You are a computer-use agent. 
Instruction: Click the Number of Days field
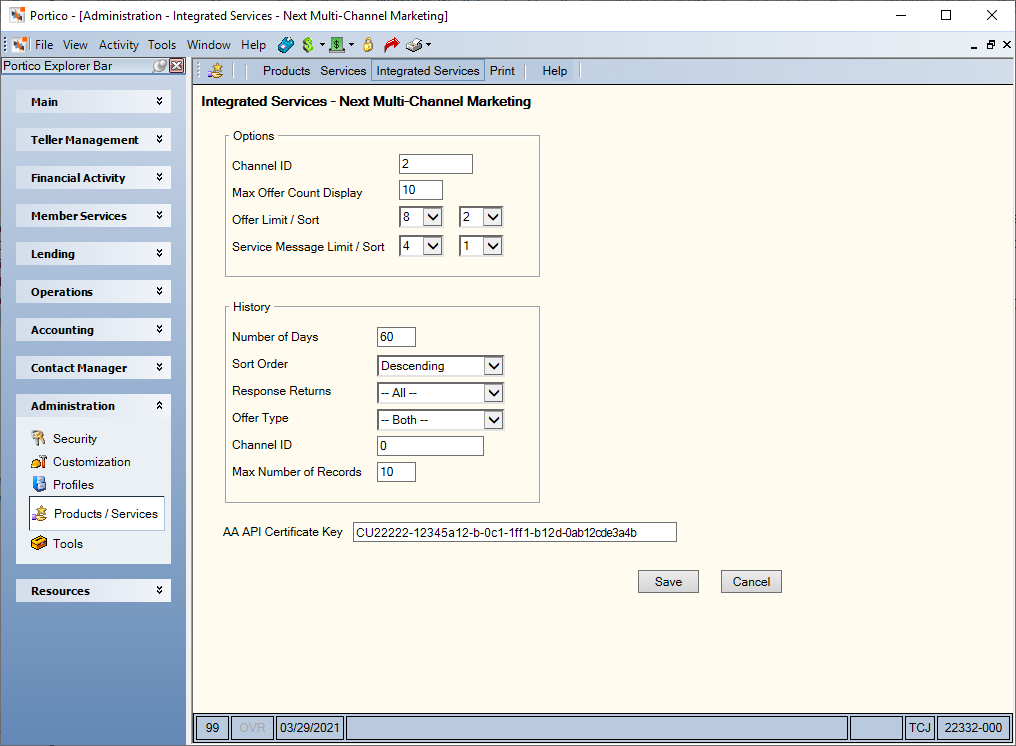(x=397, y=337)
